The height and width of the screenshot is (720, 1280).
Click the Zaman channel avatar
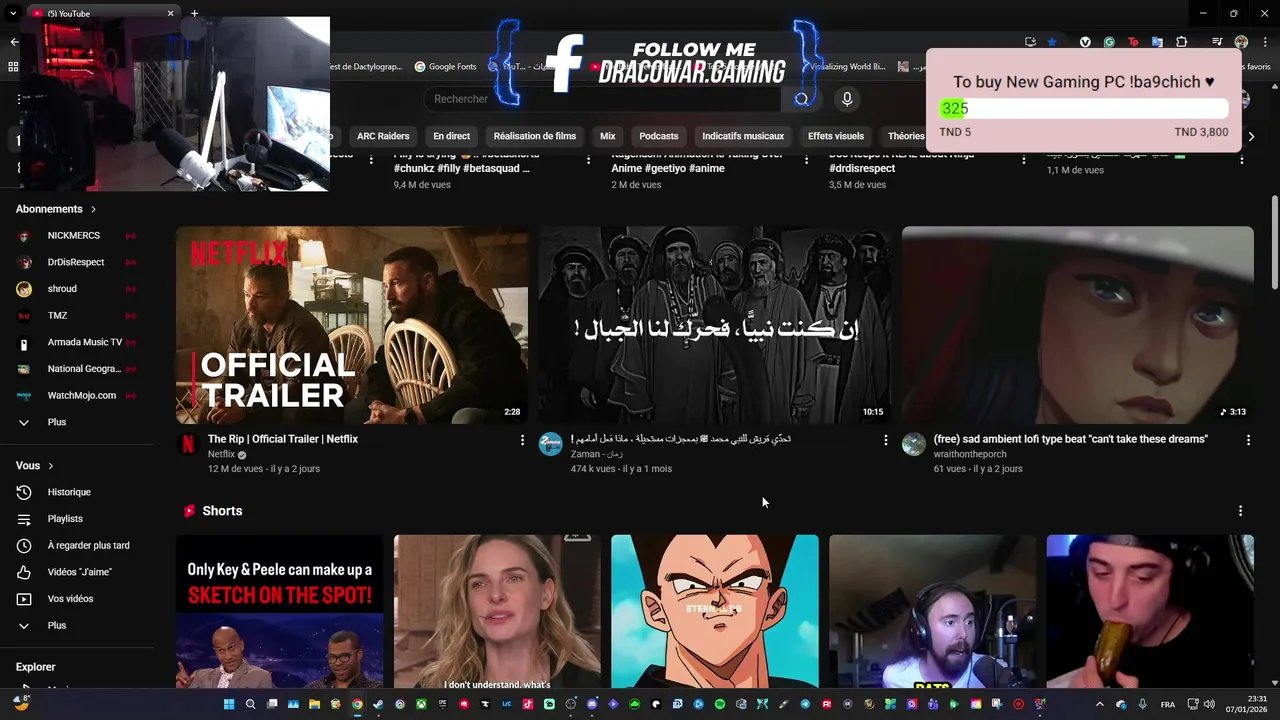click(x=551, y=444)
